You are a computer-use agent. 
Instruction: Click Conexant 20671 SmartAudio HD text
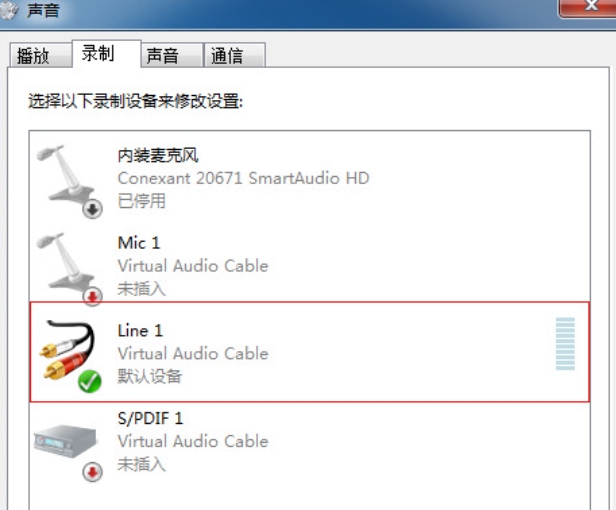[244, 178]
